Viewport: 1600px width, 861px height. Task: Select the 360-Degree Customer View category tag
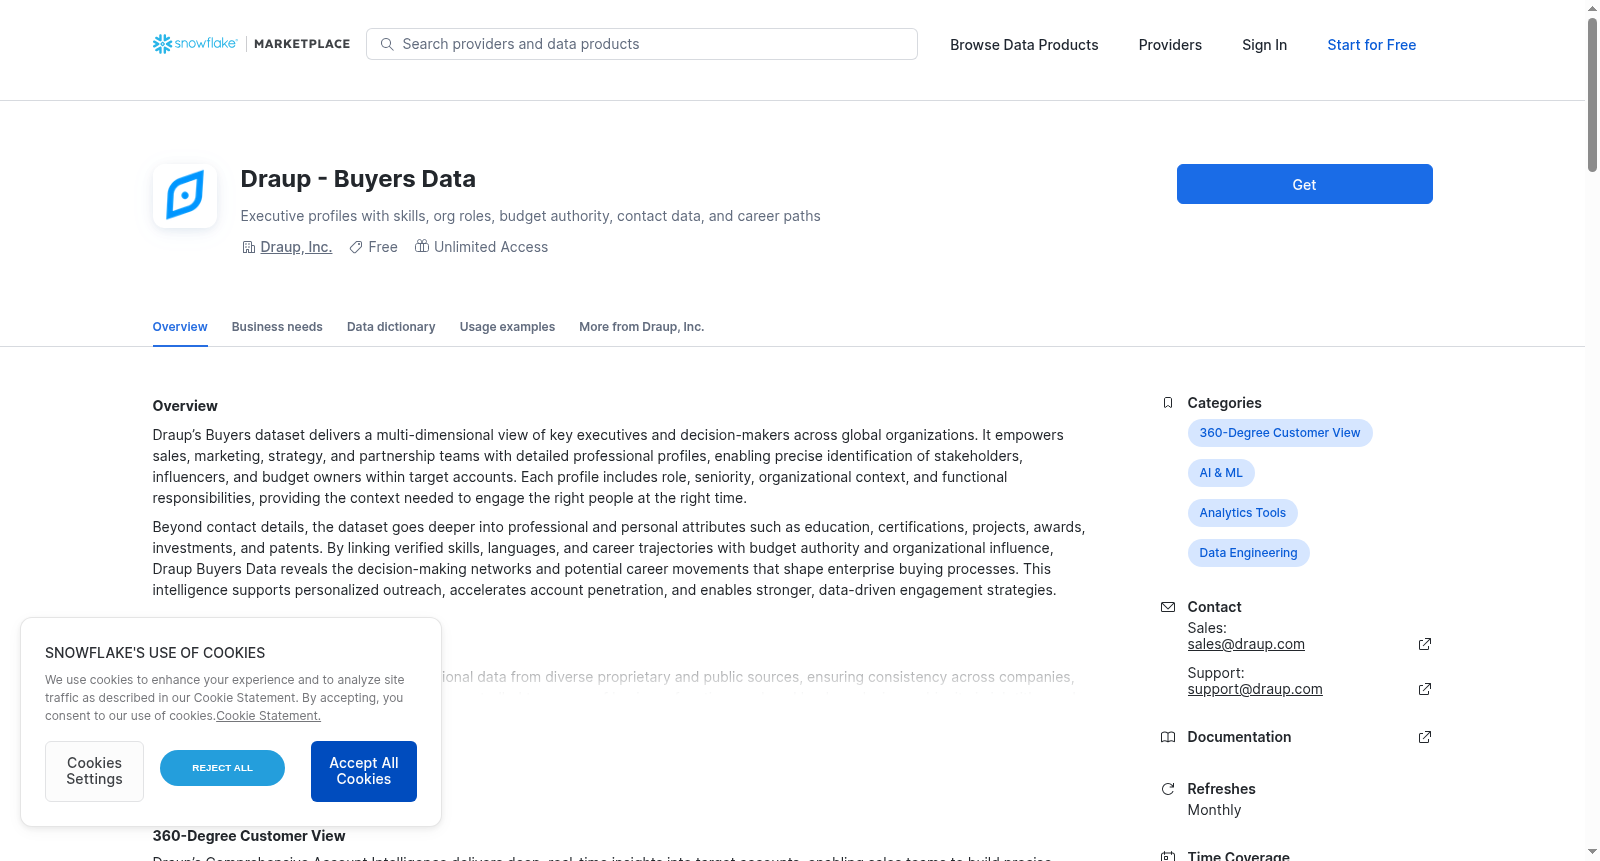coord(1280,433)
